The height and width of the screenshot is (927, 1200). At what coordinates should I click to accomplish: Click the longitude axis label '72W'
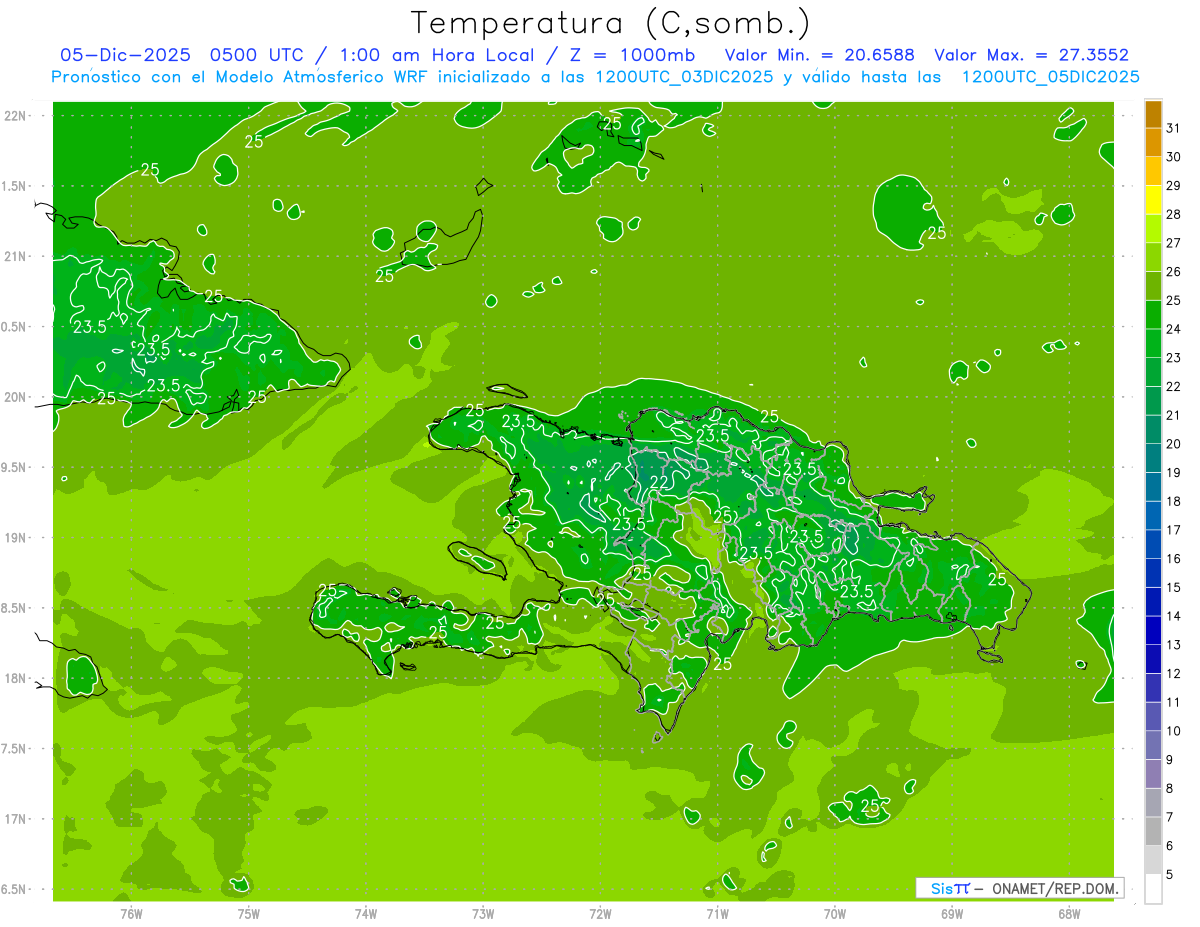(x=600, y=914)
